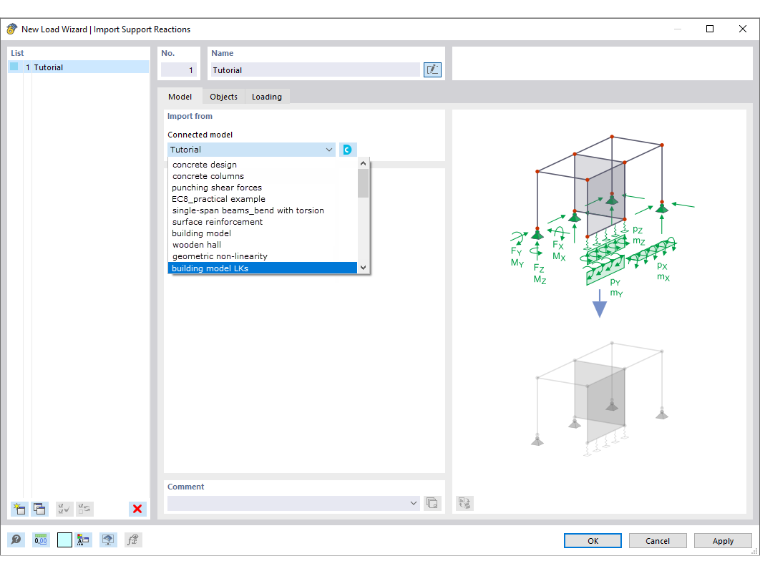Click the No. field showing 1
Image resolution: width=760 pixels, height=573 pixels.
[179, 70]
